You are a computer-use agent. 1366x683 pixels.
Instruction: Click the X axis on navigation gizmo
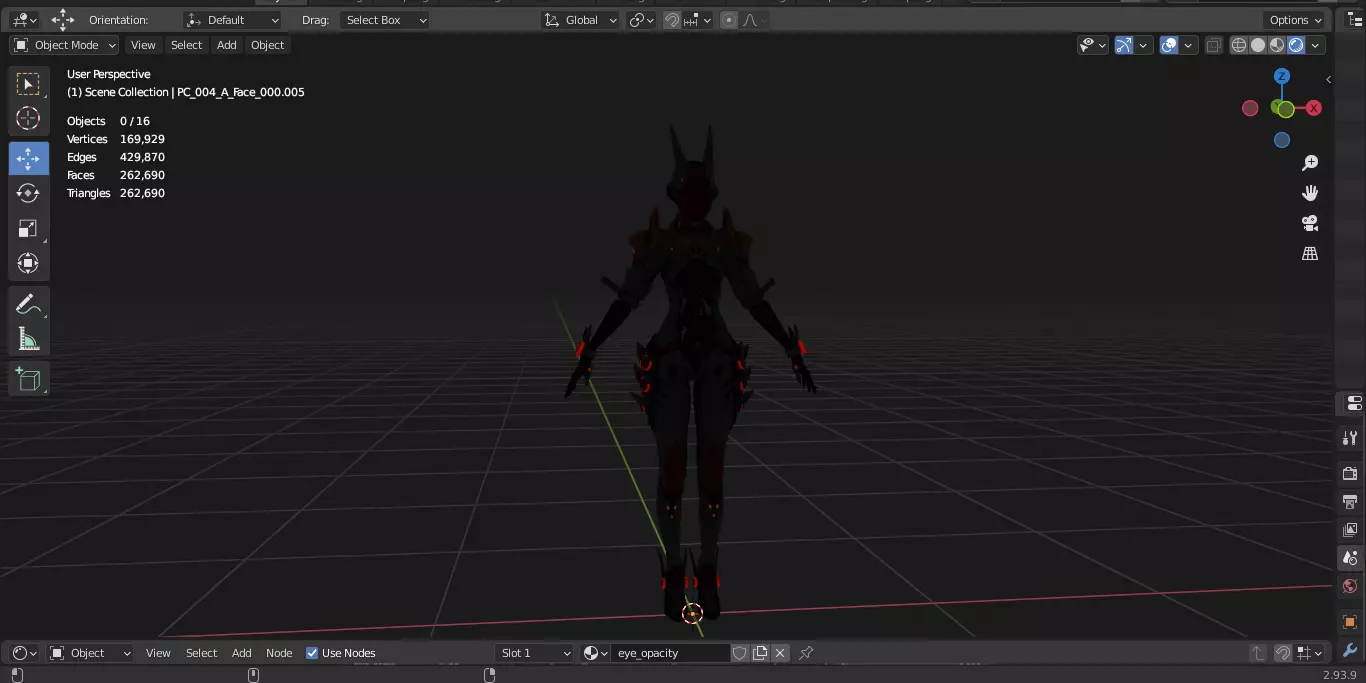coord(1314,108)
